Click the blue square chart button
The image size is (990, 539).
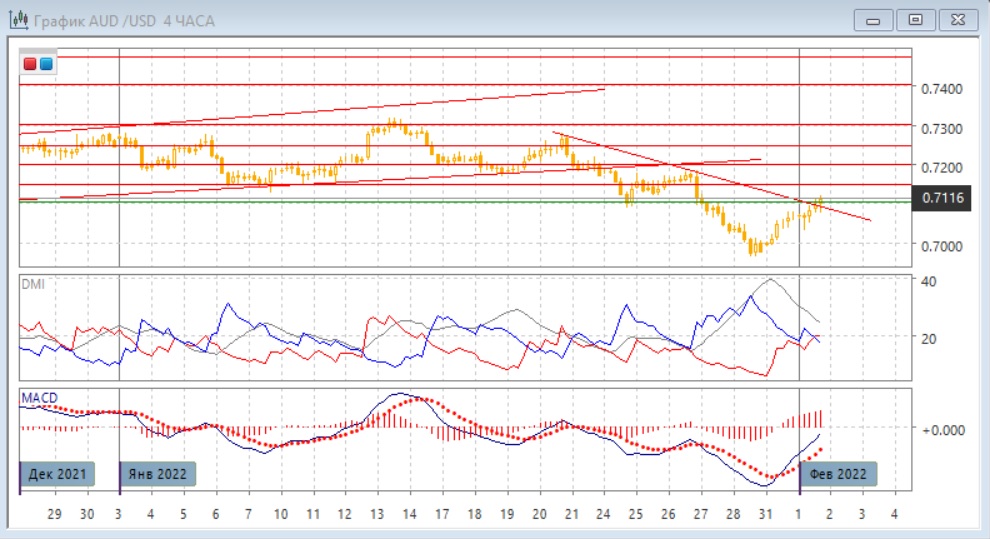click(x=46, y=64)
